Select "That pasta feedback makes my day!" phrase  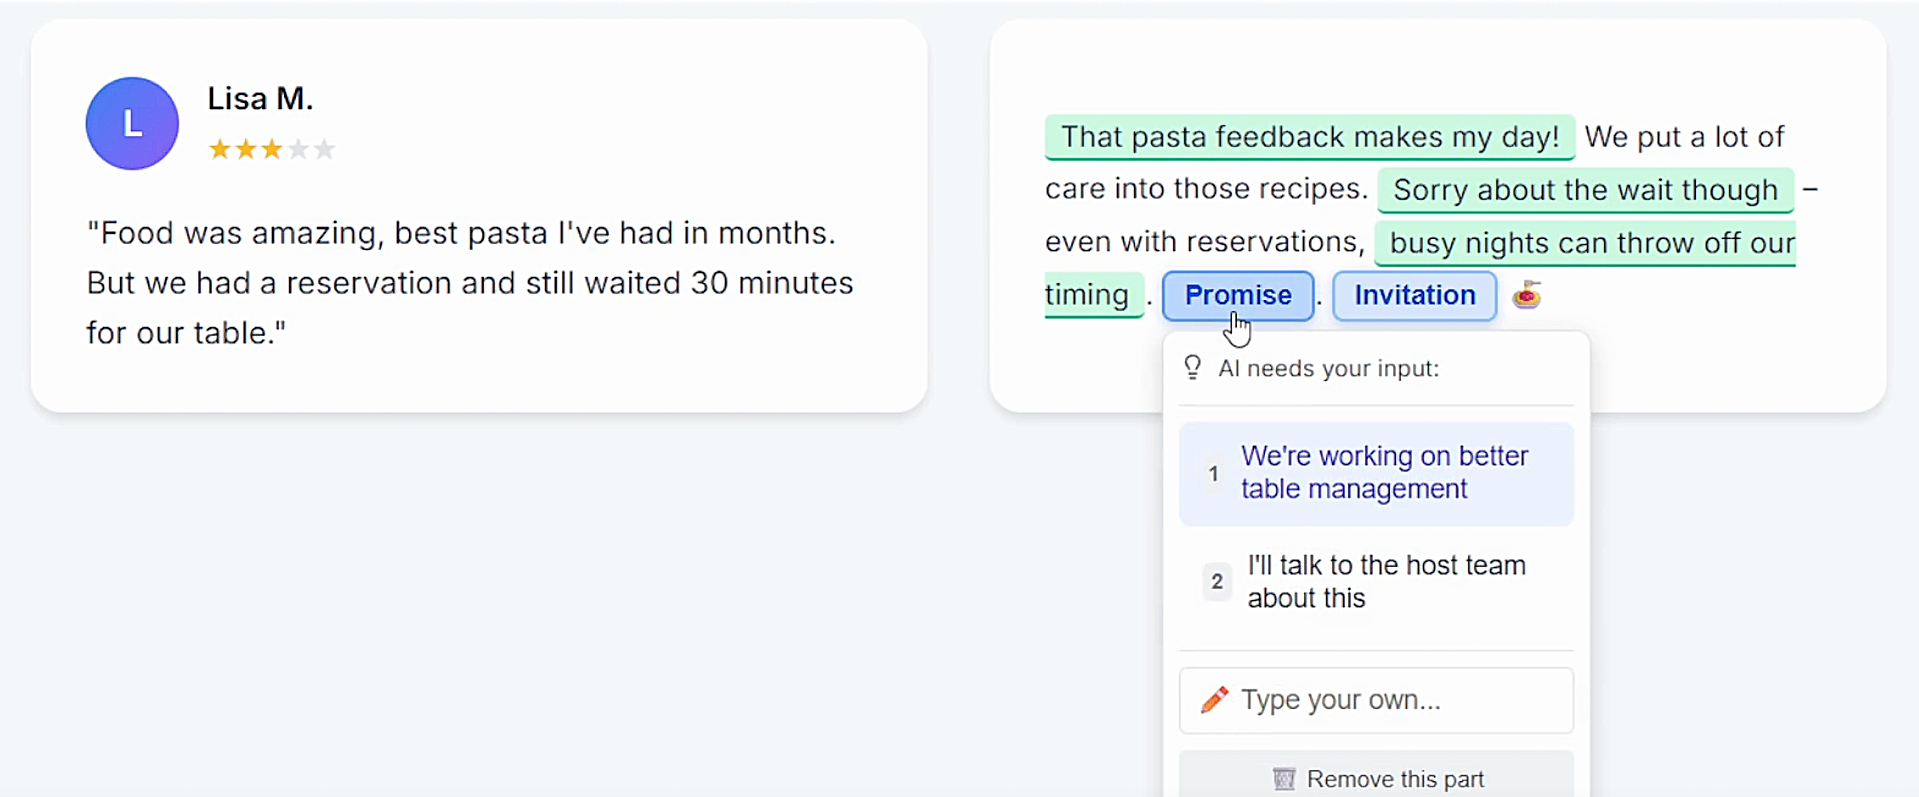coord(1309,137)
